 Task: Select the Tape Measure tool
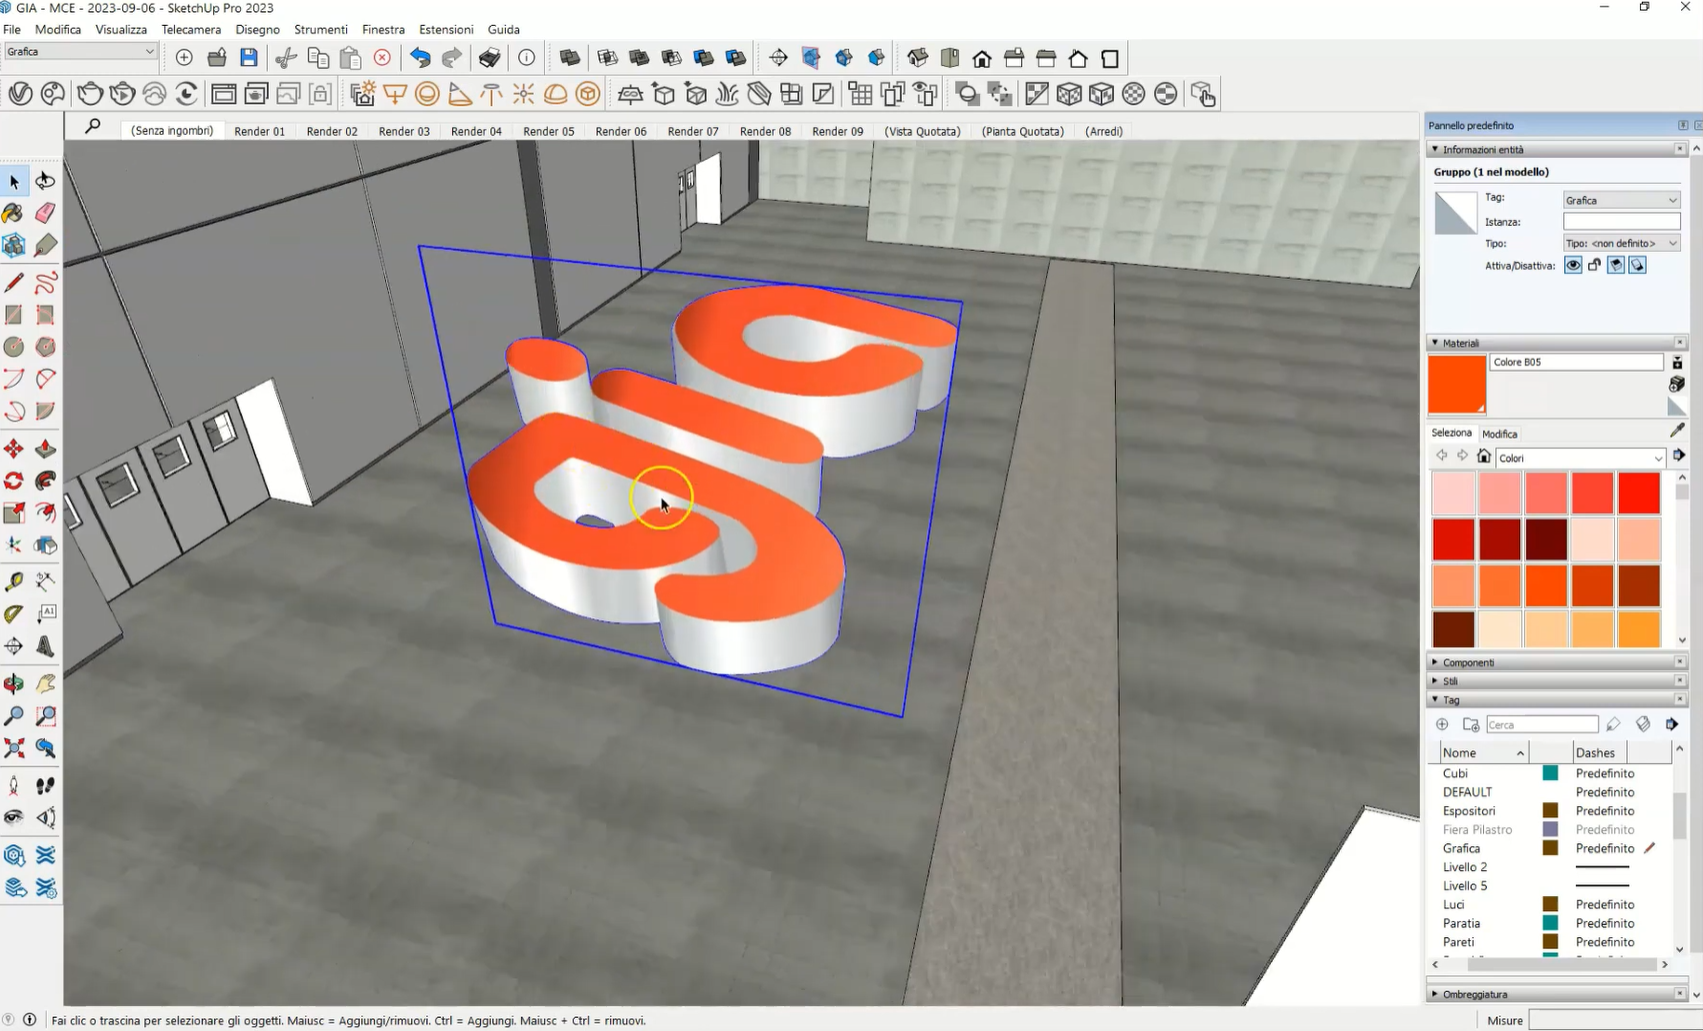point(13,581)
